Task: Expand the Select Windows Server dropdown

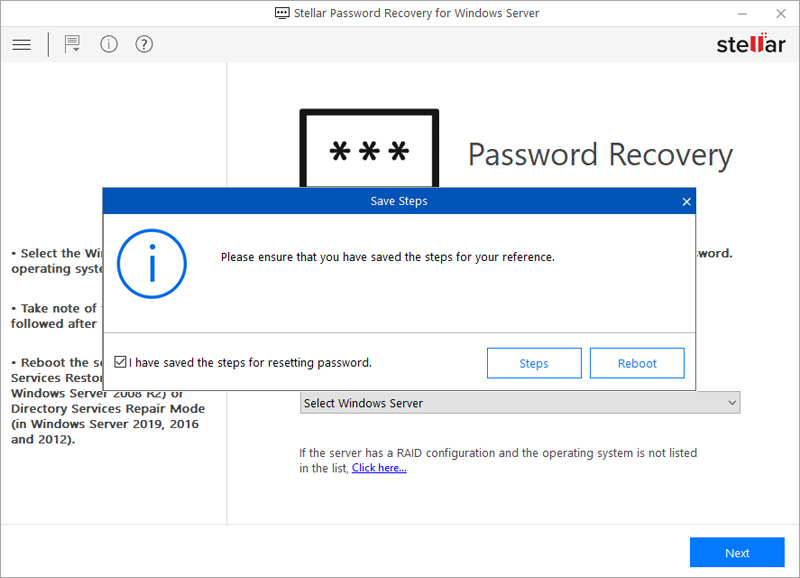Action: [520, 403]
